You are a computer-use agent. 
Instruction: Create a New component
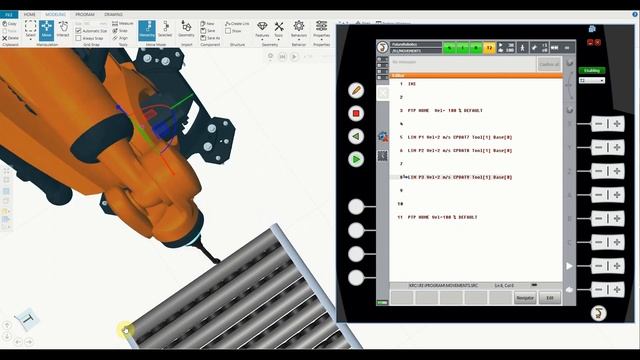pos(207,24)
